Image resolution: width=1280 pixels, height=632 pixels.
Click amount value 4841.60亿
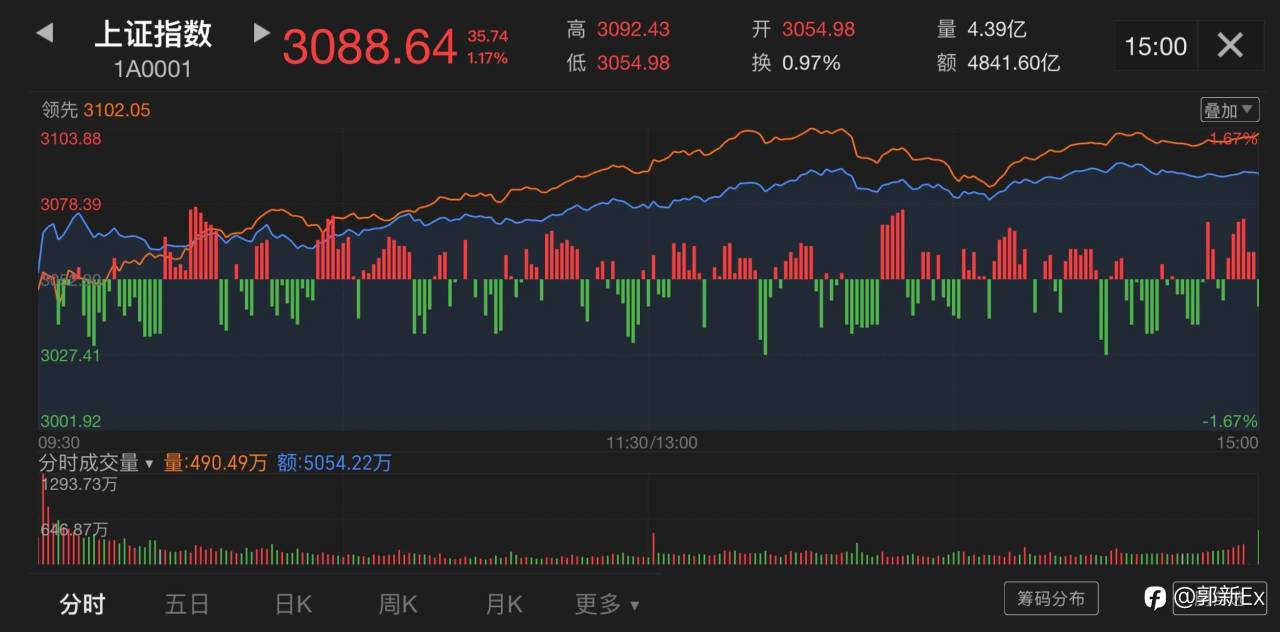1014,63
